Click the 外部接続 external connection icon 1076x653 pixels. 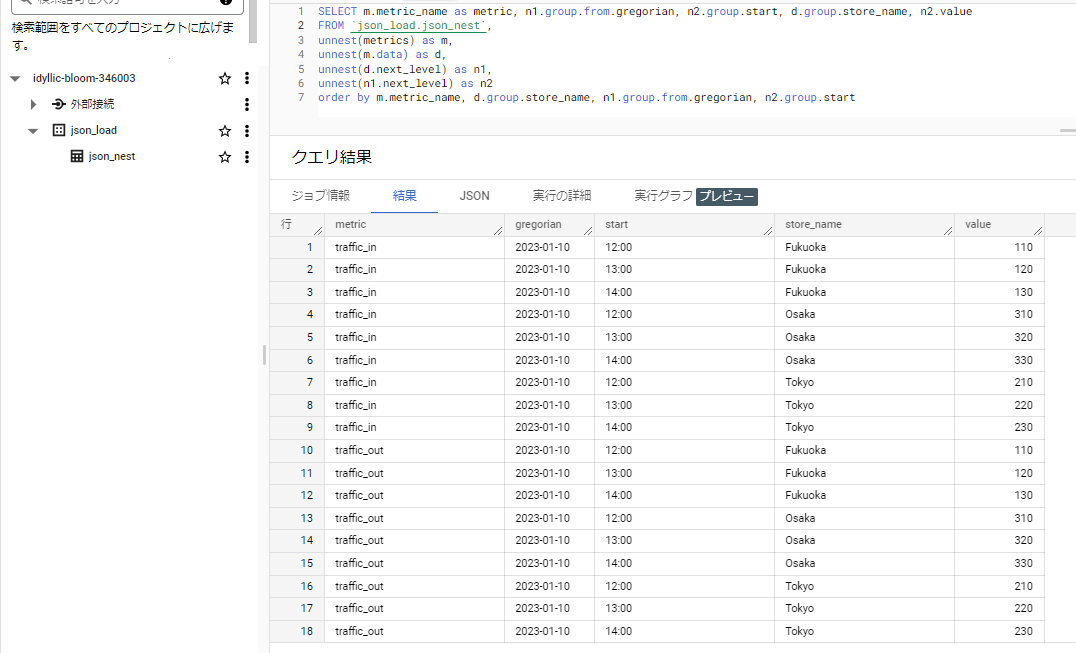pyautogui.click(x=58, y=103)
